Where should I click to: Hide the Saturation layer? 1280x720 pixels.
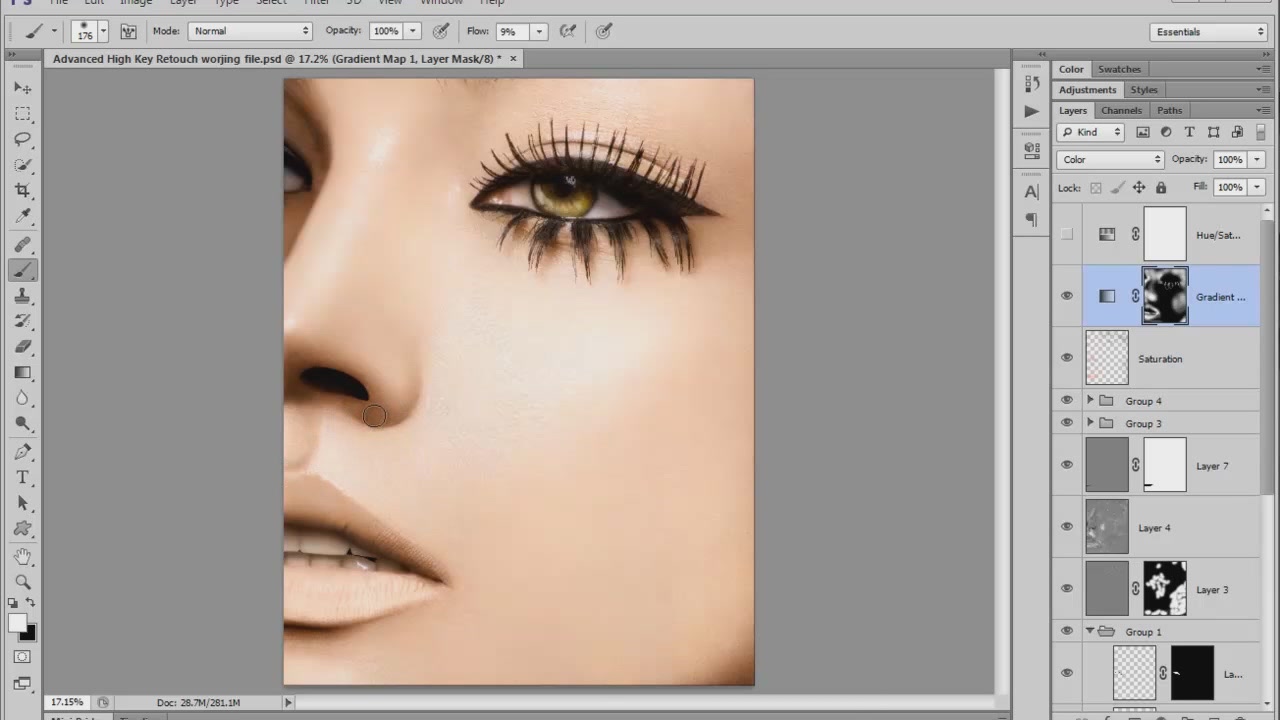(1067, 358)
